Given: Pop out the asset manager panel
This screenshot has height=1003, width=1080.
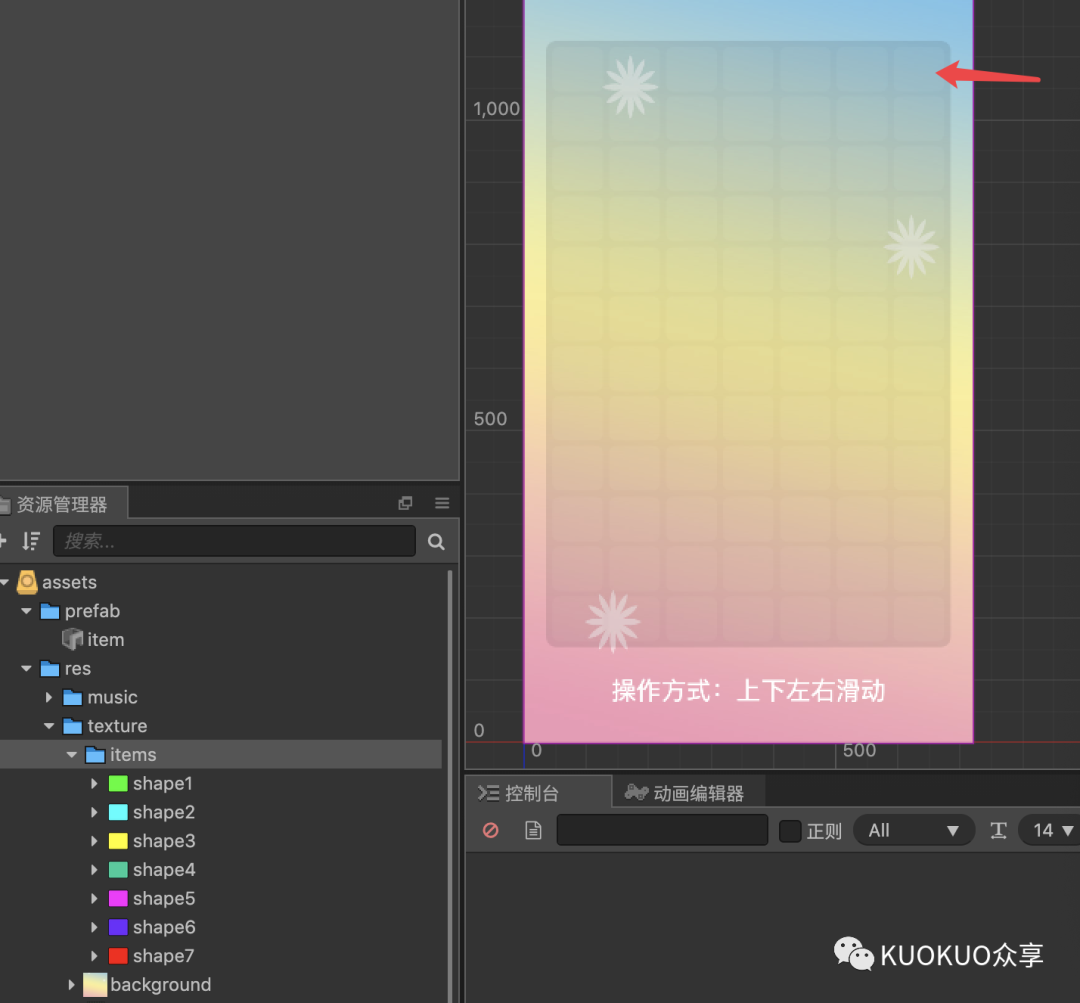Looking at the screenshot, I should [405, 503].
